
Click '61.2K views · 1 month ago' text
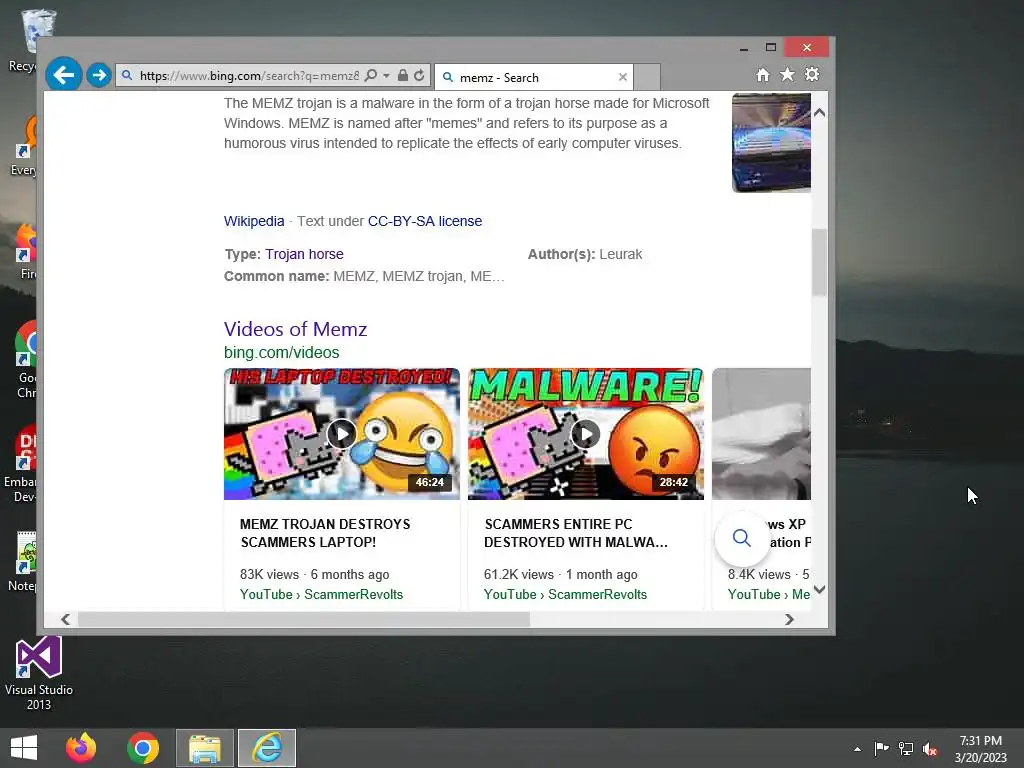coord(560,575)
